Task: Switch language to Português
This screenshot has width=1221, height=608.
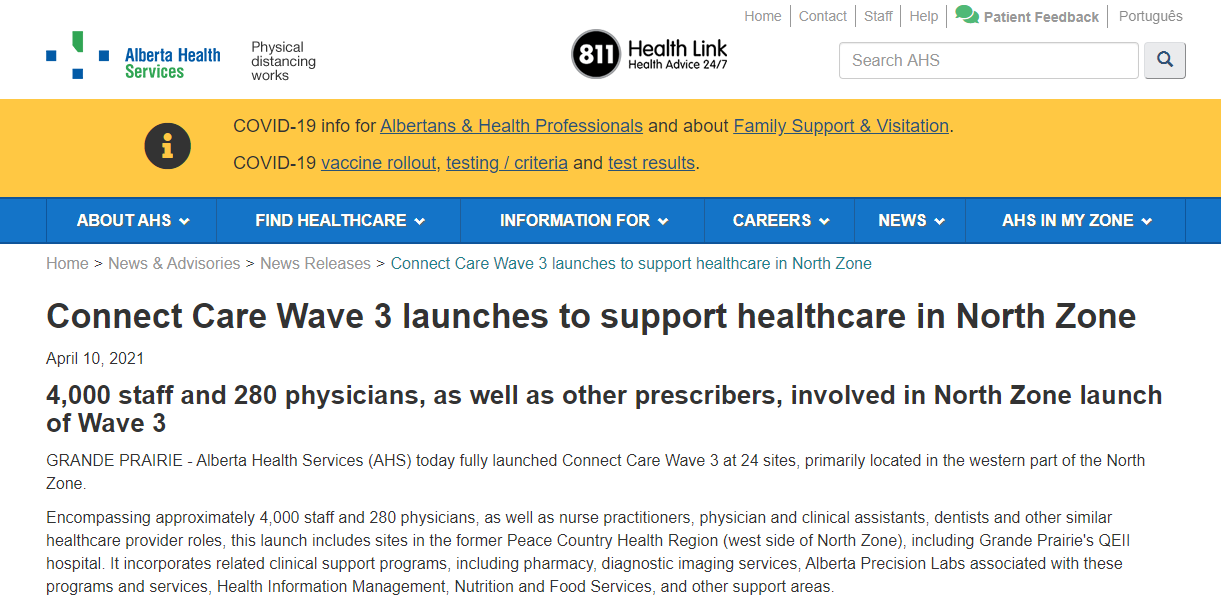Action: point(1150,16)
